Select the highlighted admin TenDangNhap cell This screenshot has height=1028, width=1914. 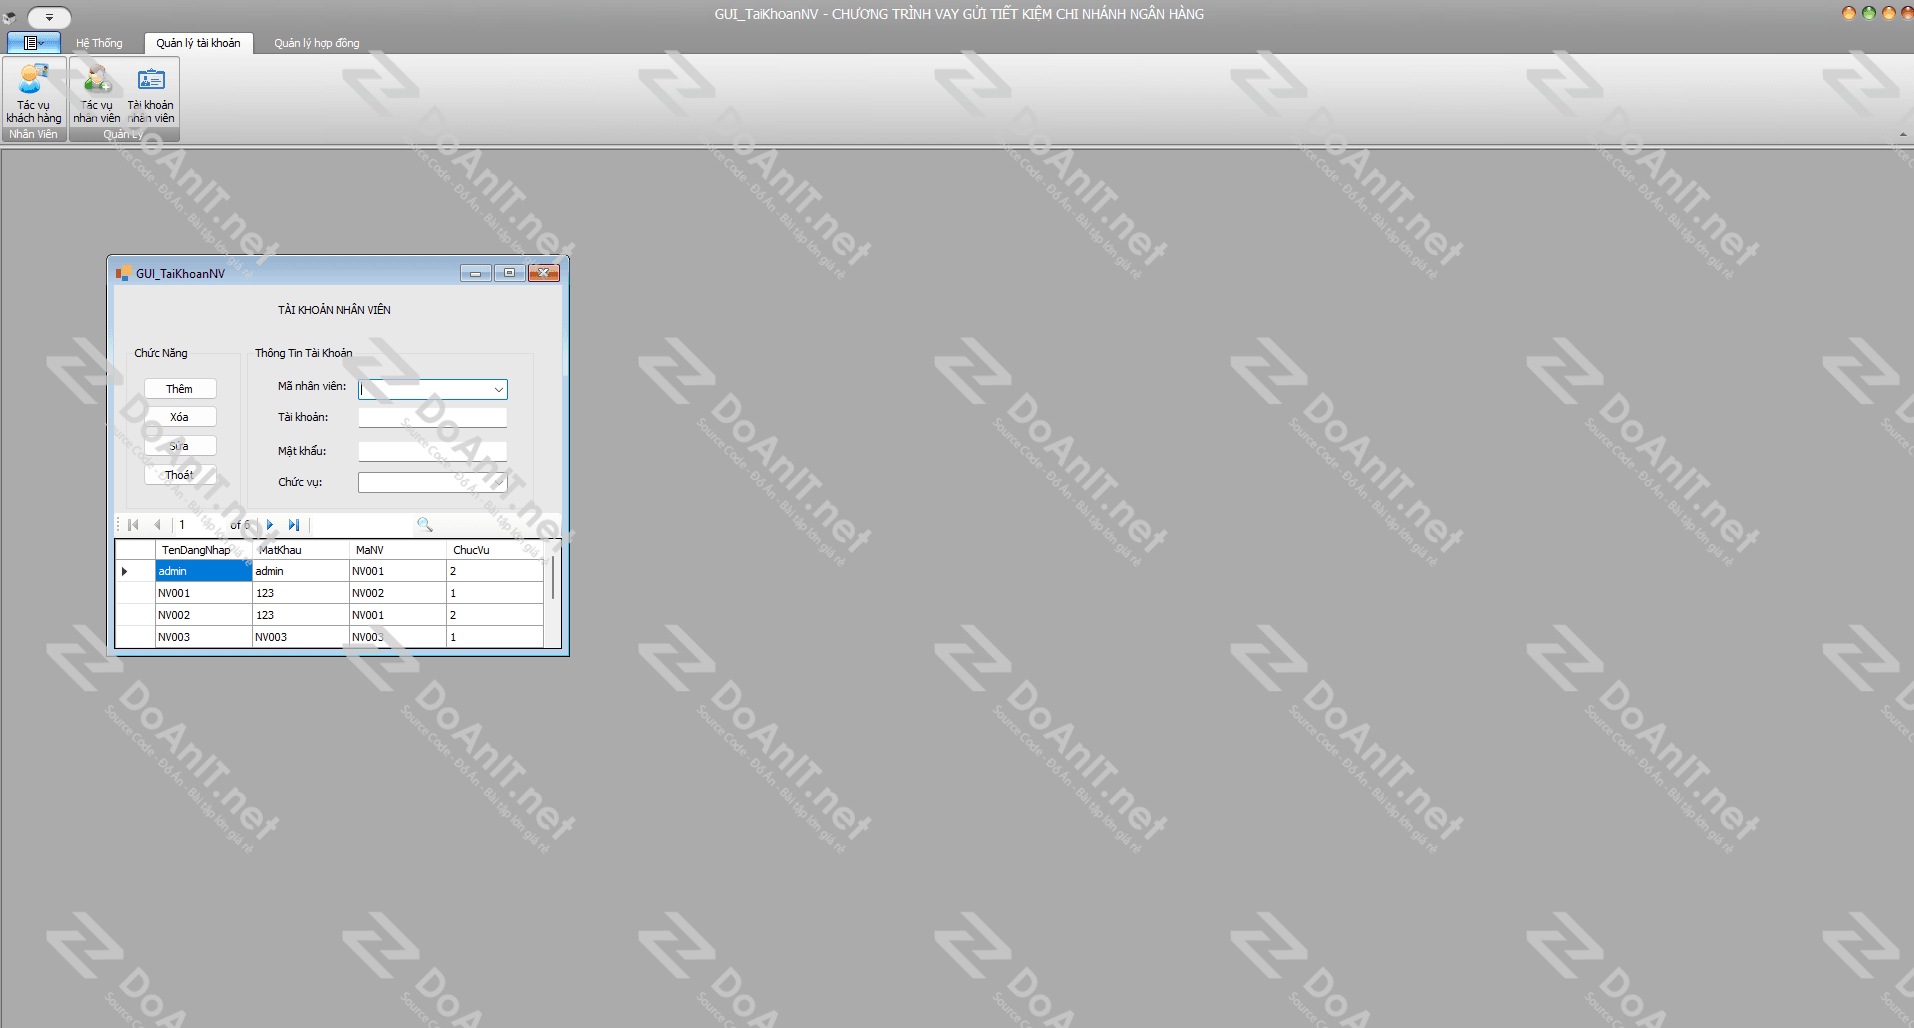pos(204,571)
